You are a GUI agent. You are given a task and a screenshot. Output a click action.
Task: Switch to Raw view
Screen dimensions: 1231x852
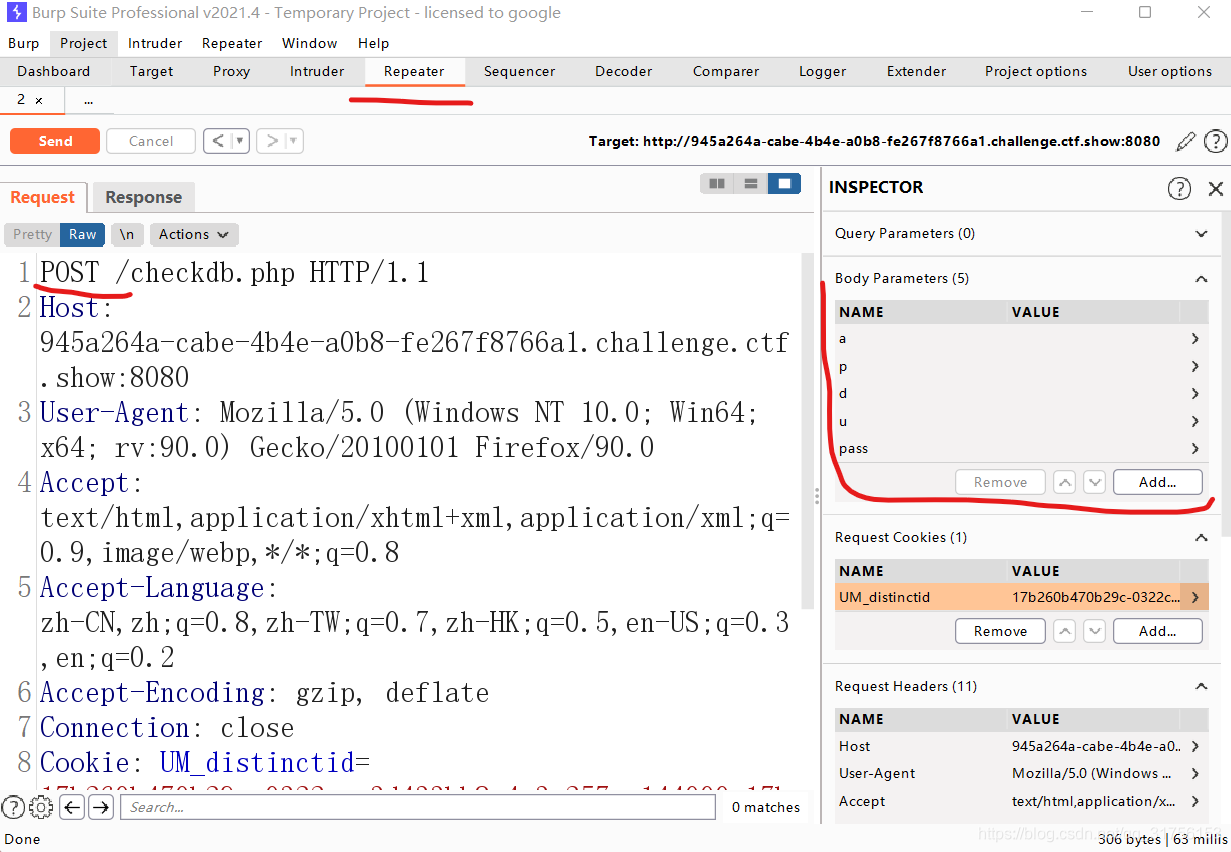82,234
